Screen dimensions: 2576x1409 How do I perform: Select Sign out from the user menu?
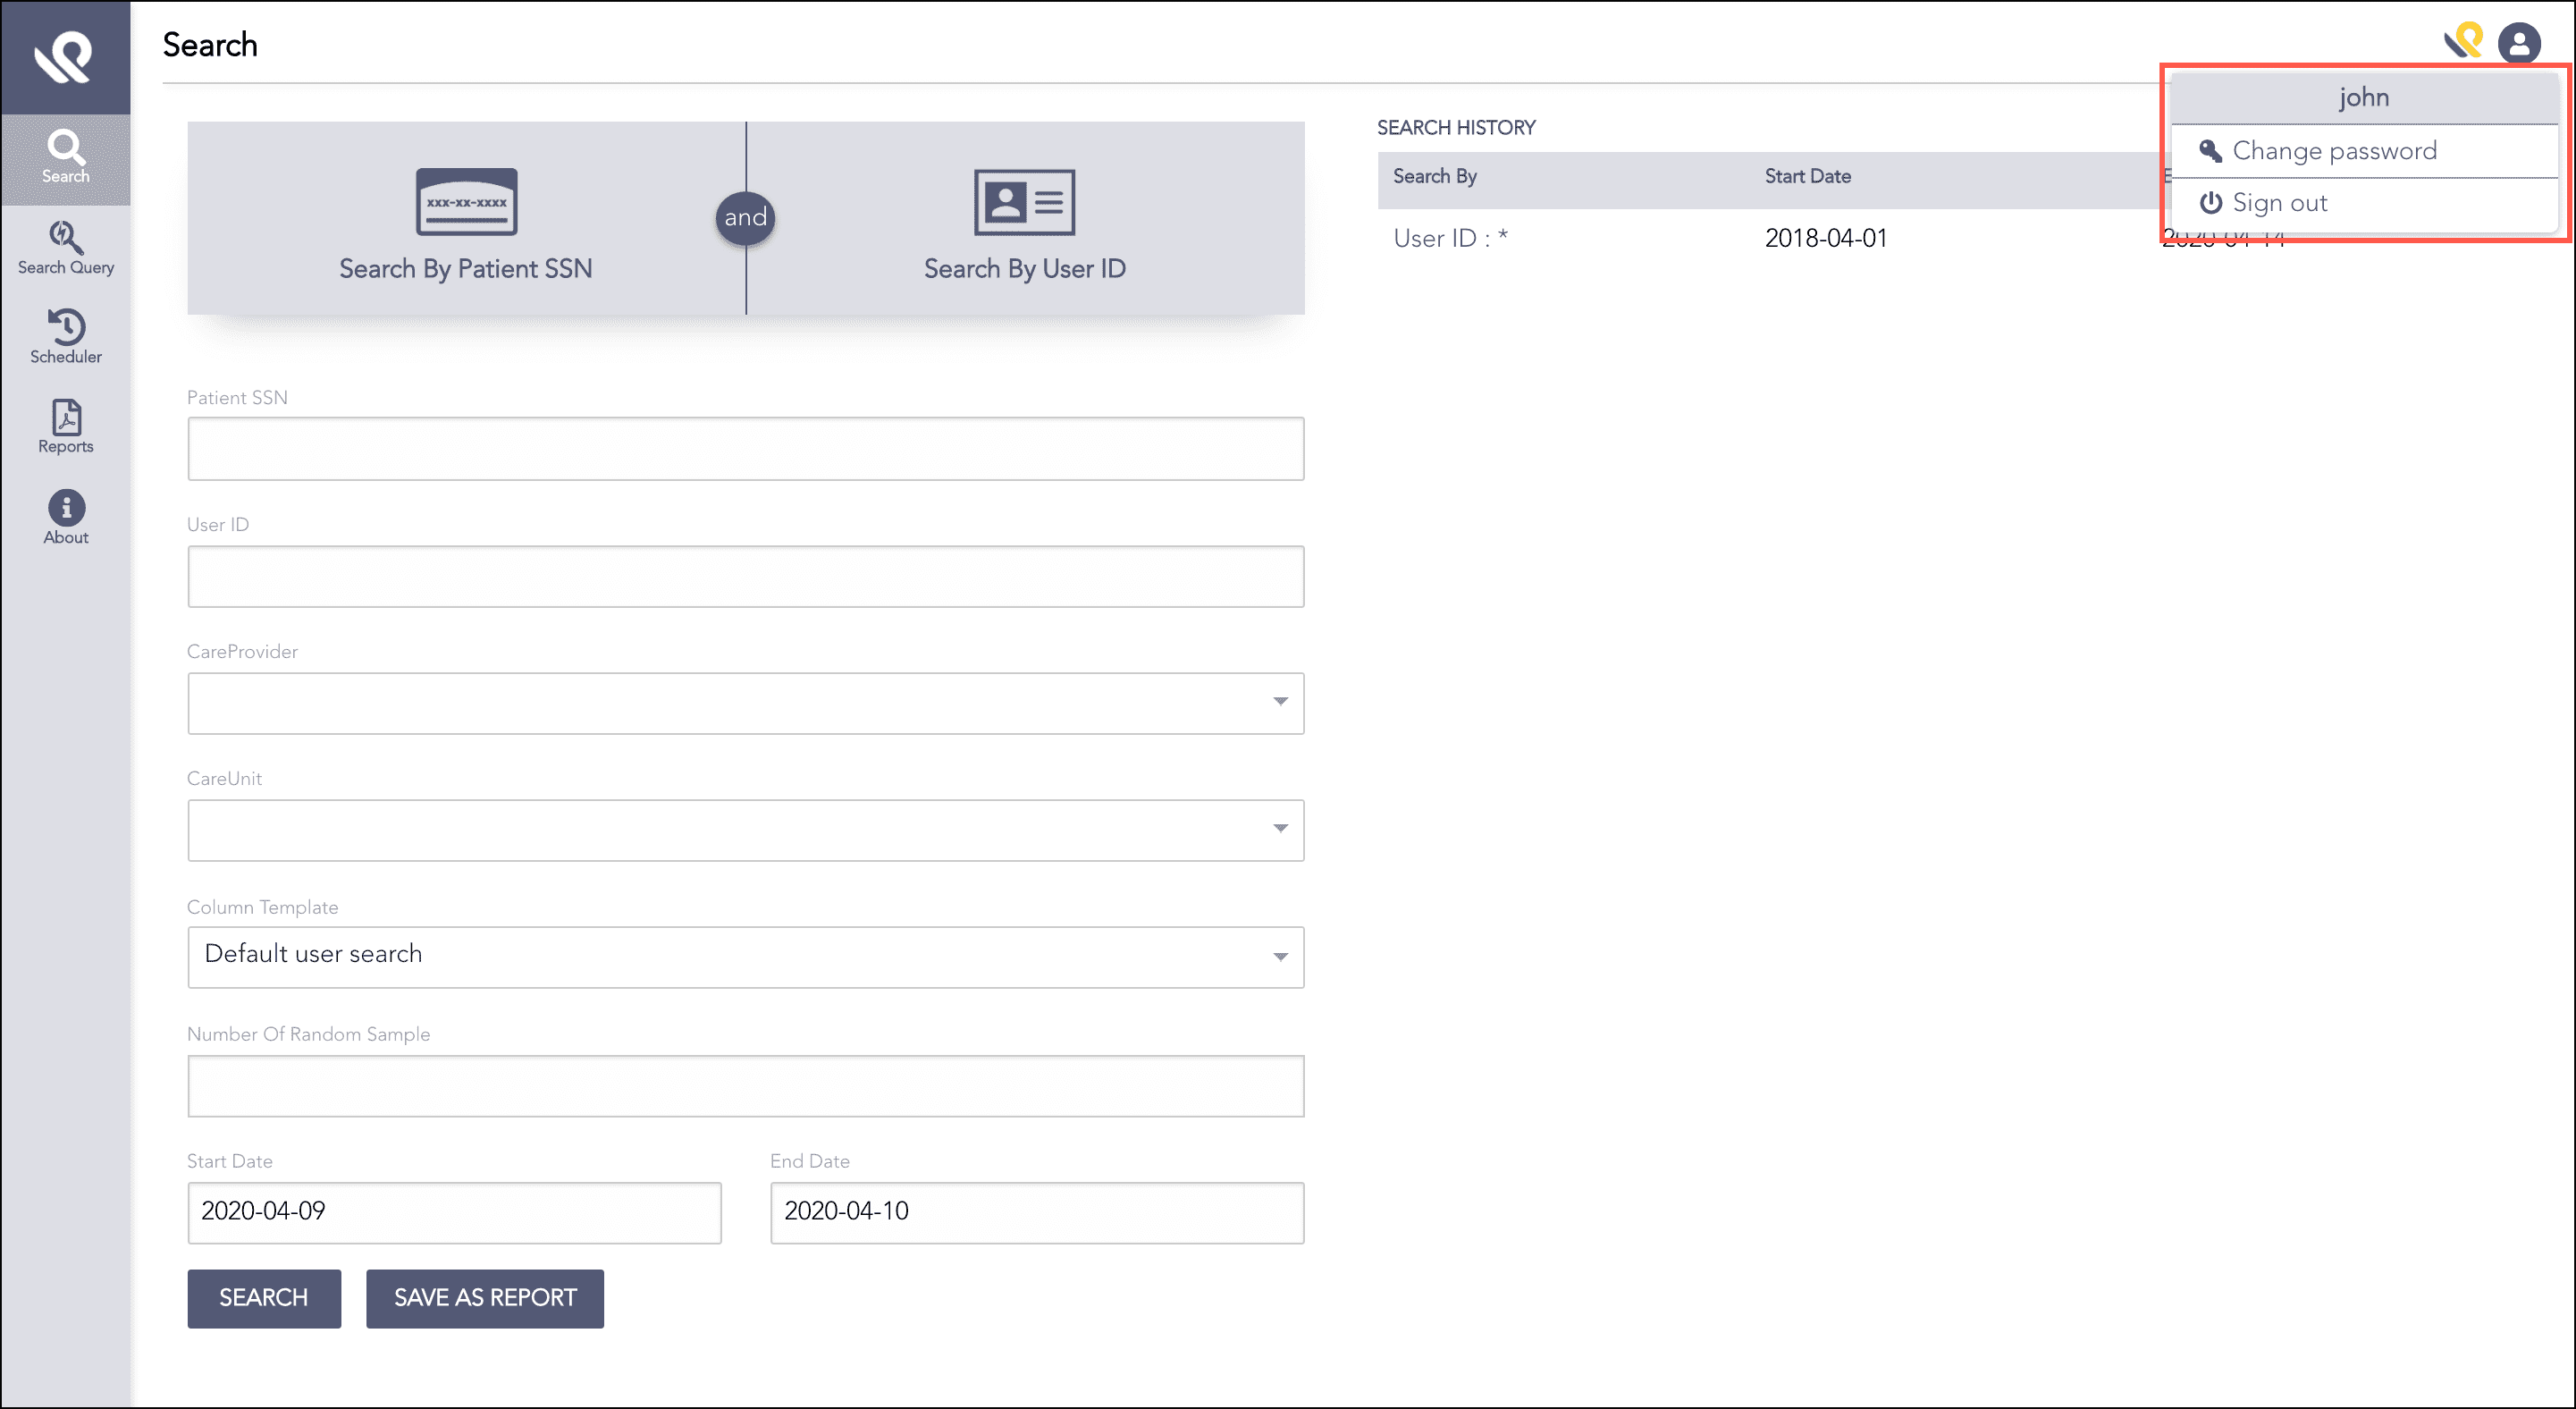(2280, 202)
